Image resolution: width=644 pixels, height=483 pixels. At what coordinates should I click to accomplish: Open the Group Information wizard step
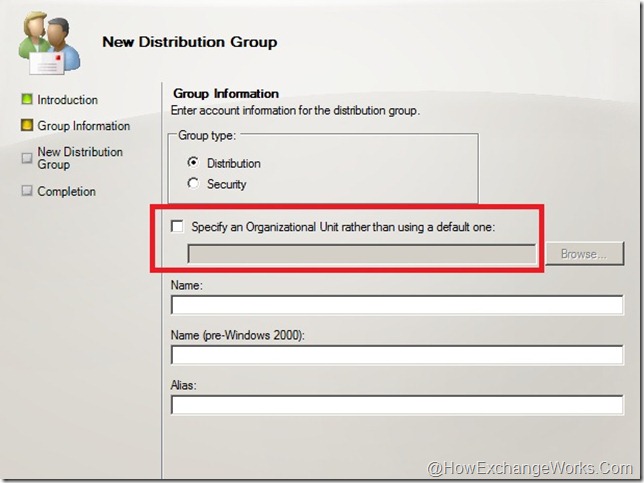click(83, 126)
